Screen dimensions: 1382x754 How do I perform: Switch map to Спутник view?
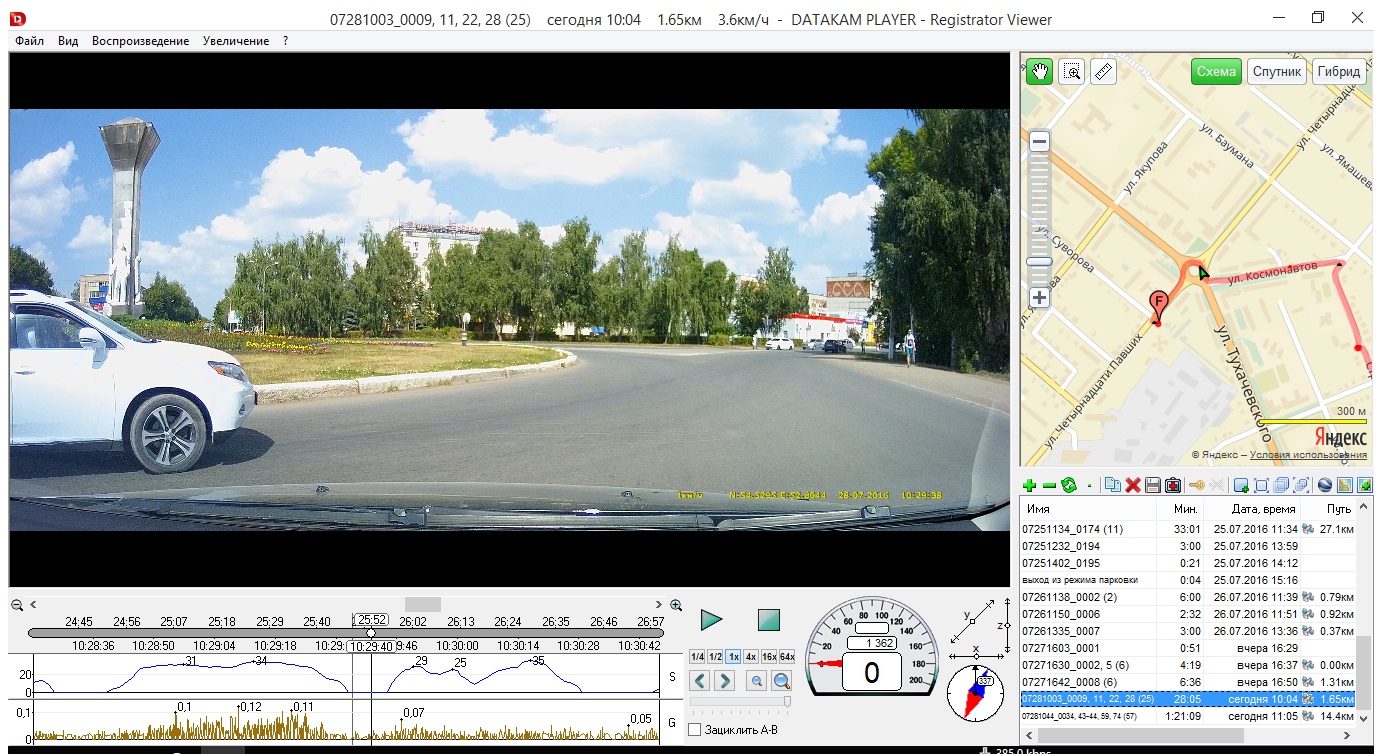pos(1276,72)
